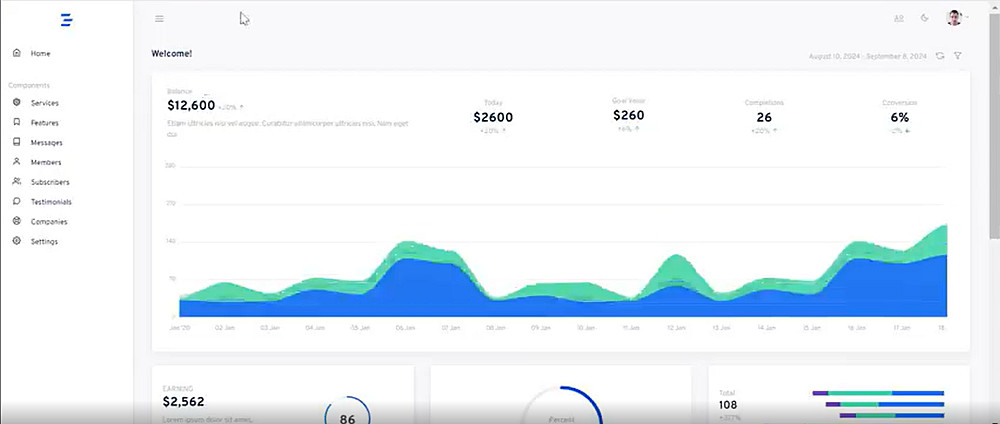Image resolution: width=1000 pixels, height=424 pixels.
Task: Open the Home menu item
Action: (x=41, y=54)
